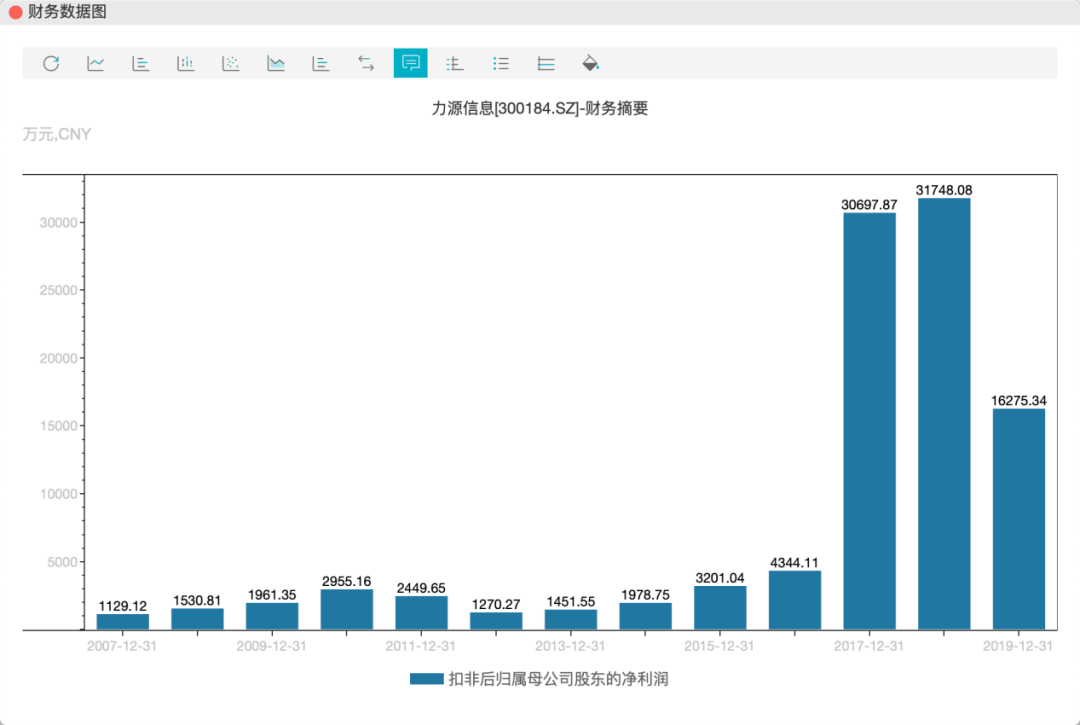Click the 2019 bar showing 16275.34

coord(1018,518)
